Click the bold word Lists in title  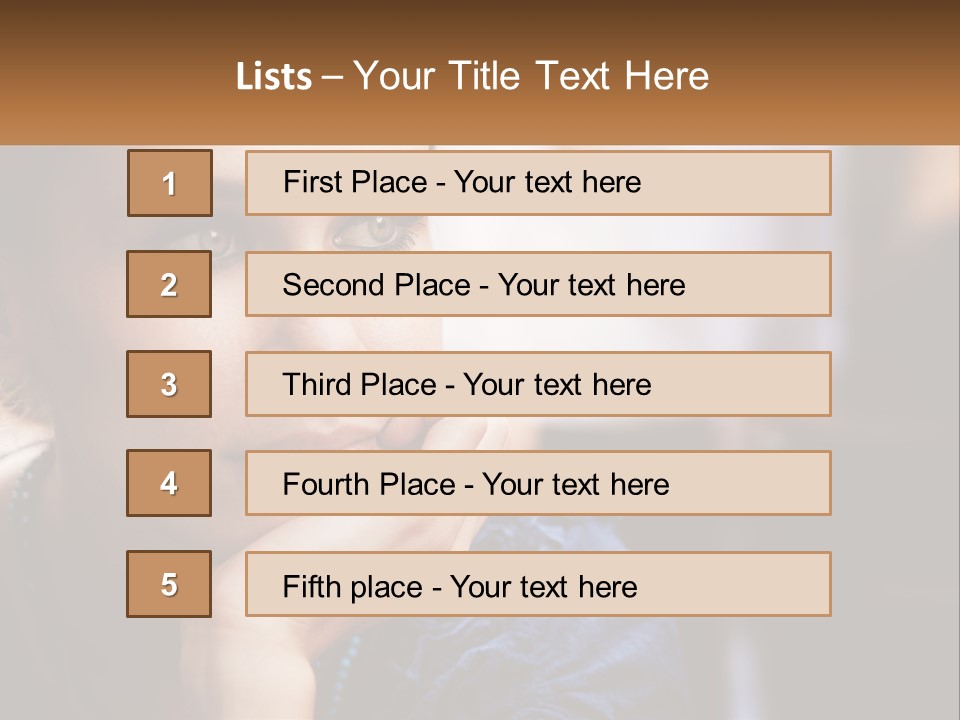pos(274,77)
